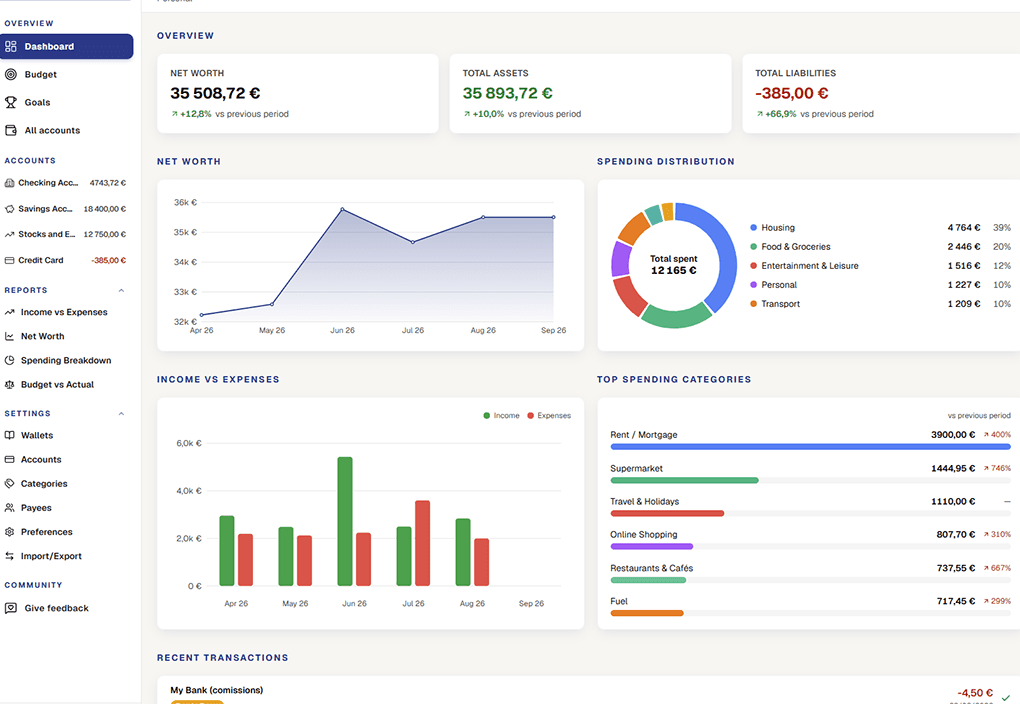Screen dimensions: 1020x704
Task: Click the Categories tag icon
Action: [x=9, y=483]
